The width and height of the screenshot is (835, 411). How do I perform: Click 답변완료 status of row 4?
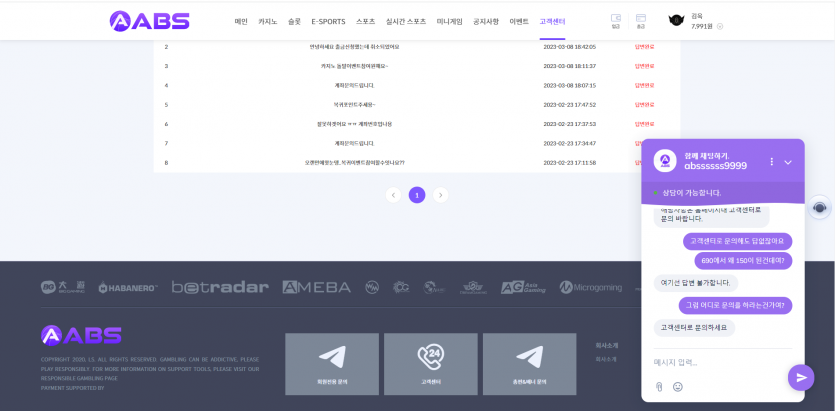coord(644,85)
